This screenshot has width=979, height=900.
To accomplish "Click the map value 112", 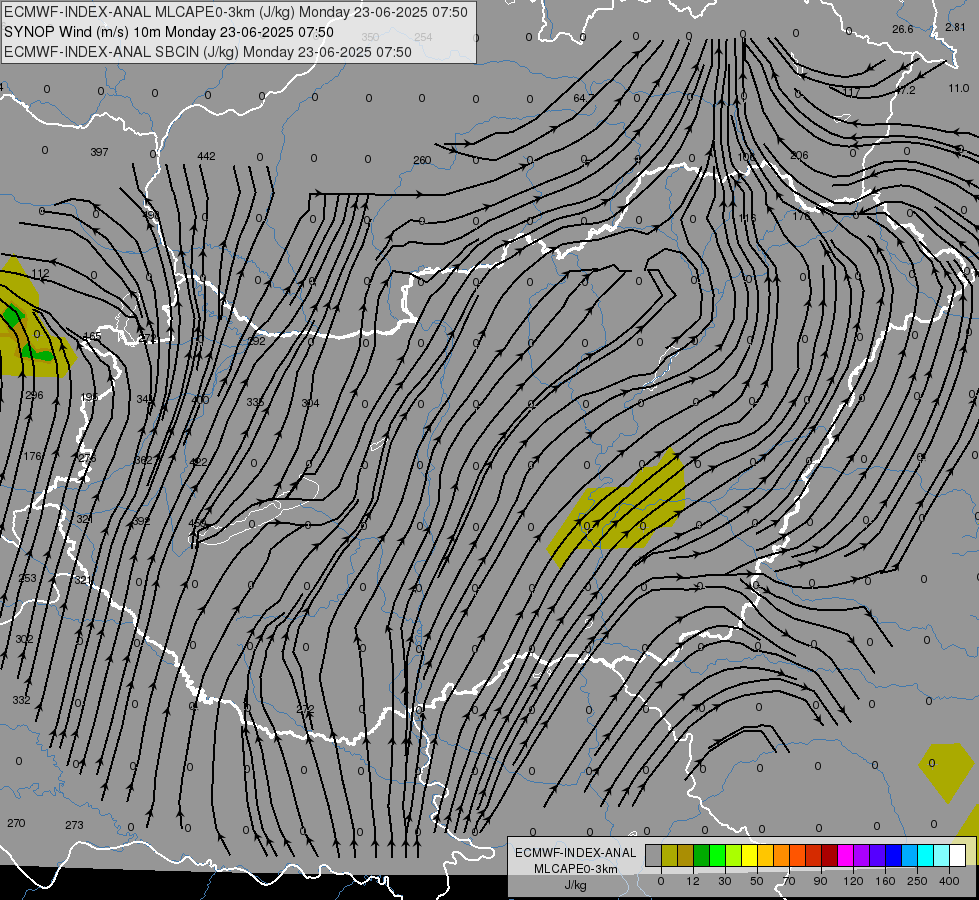I will click(40, 274).
